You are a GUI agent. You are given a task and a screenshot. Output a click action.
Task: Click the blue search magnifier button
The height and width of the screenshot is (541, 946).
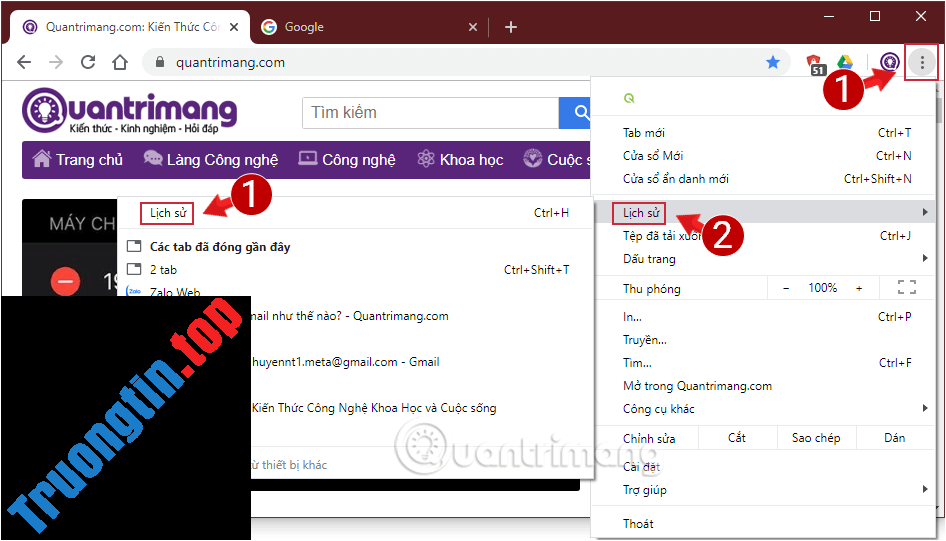coord(576,112)
